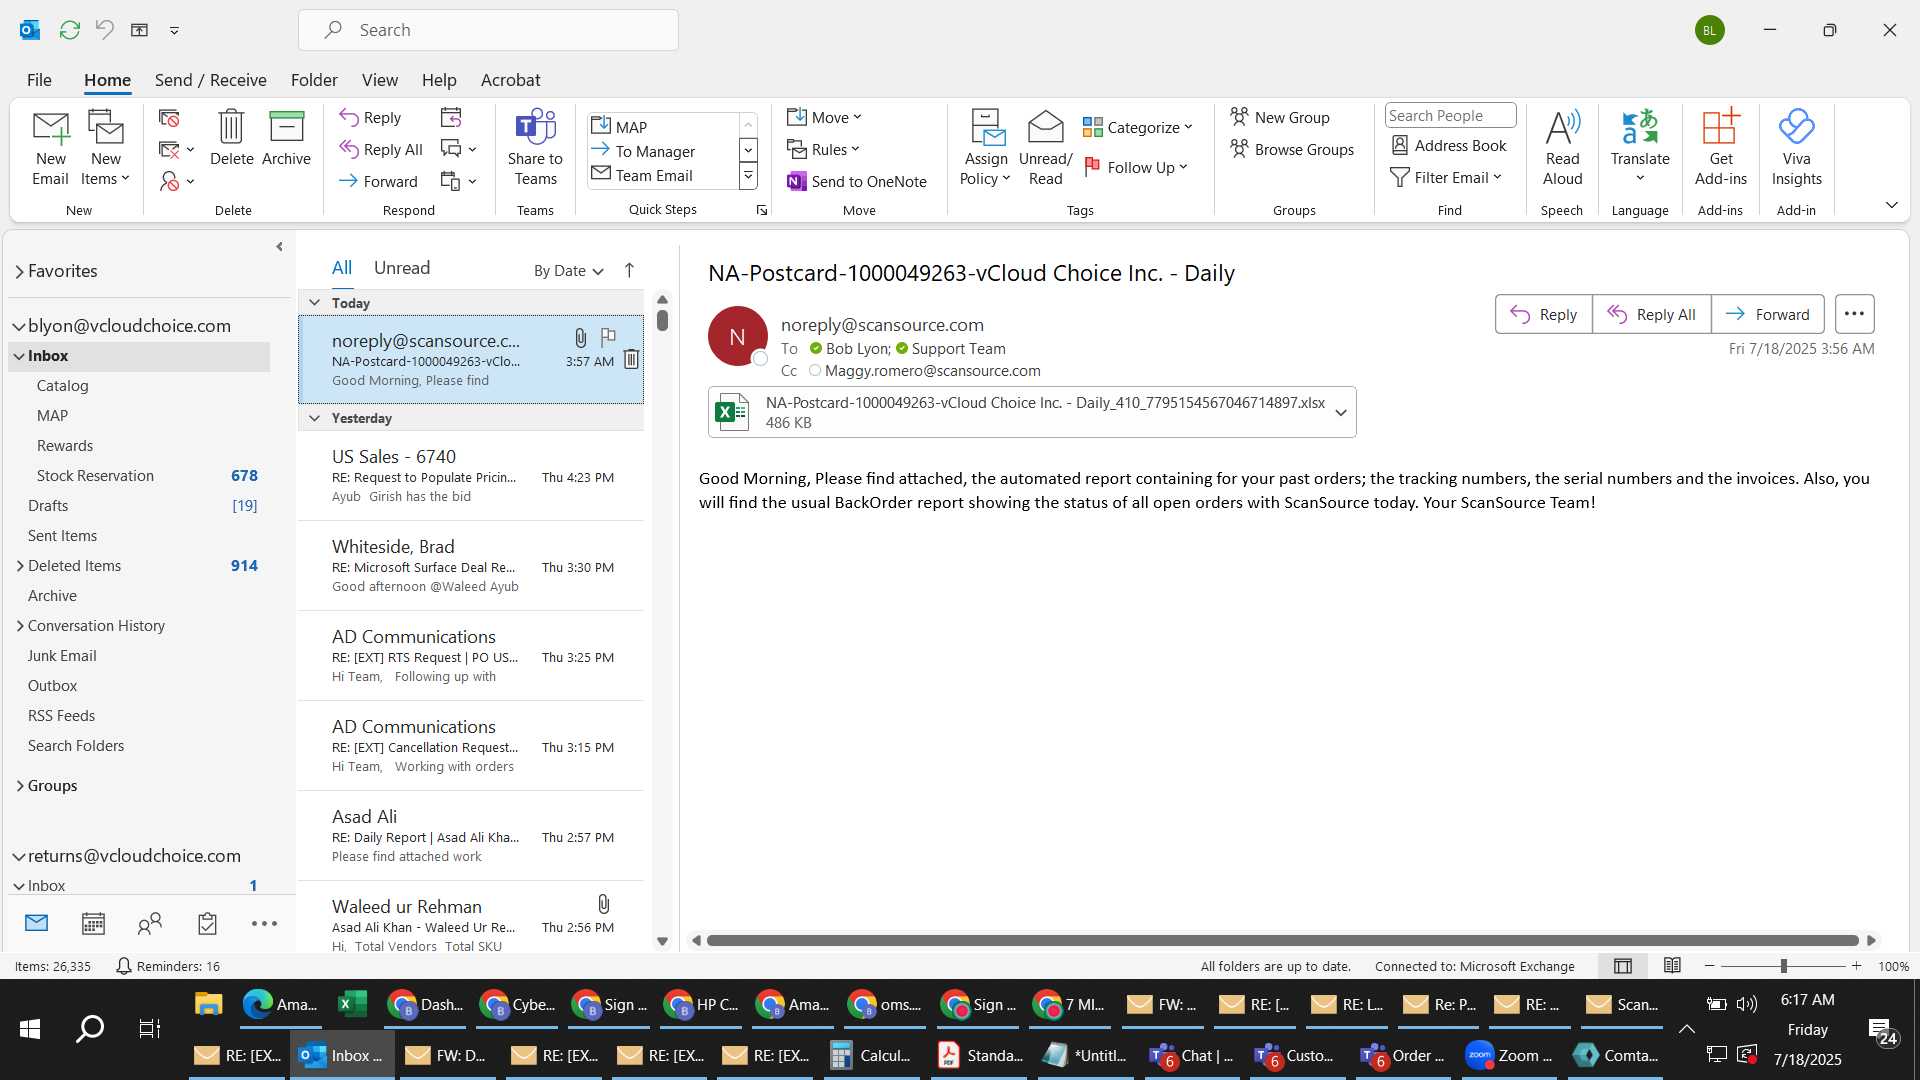Click zoom out minus button
1920x1080 pixels.
click(x=1710, y=966)
